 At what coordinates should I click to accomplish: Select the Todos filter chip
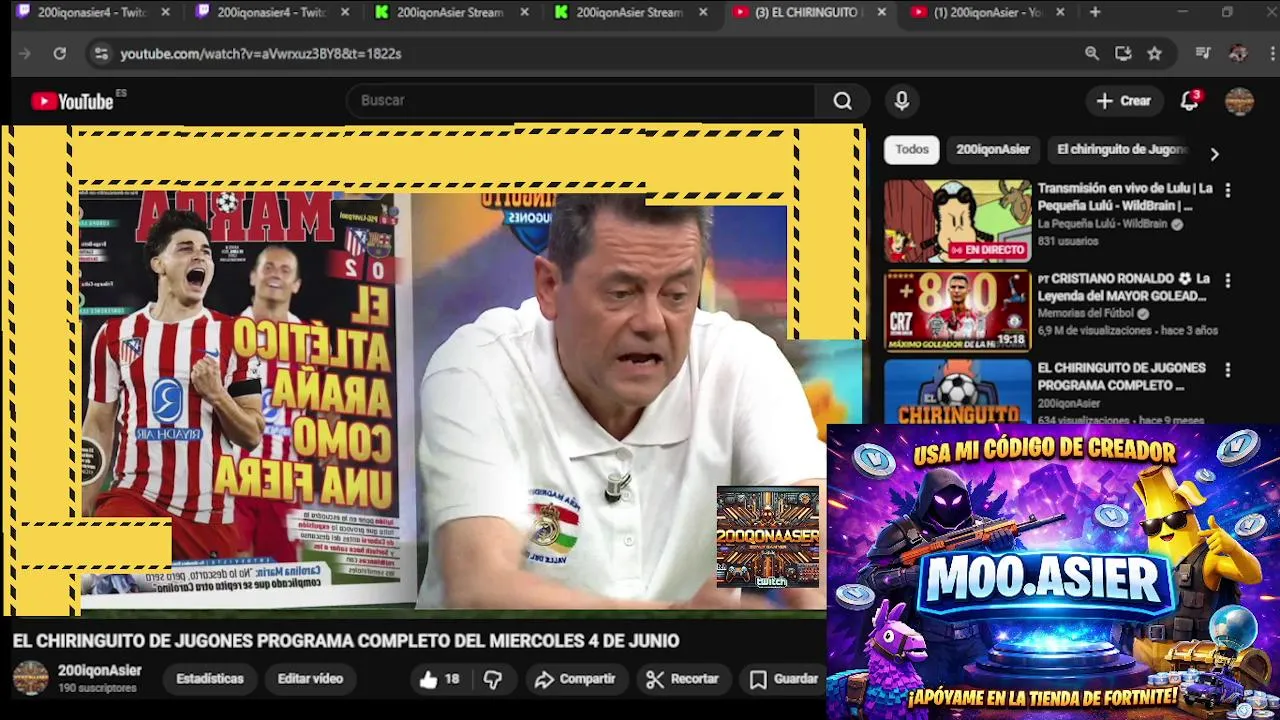tap(912, 149)
